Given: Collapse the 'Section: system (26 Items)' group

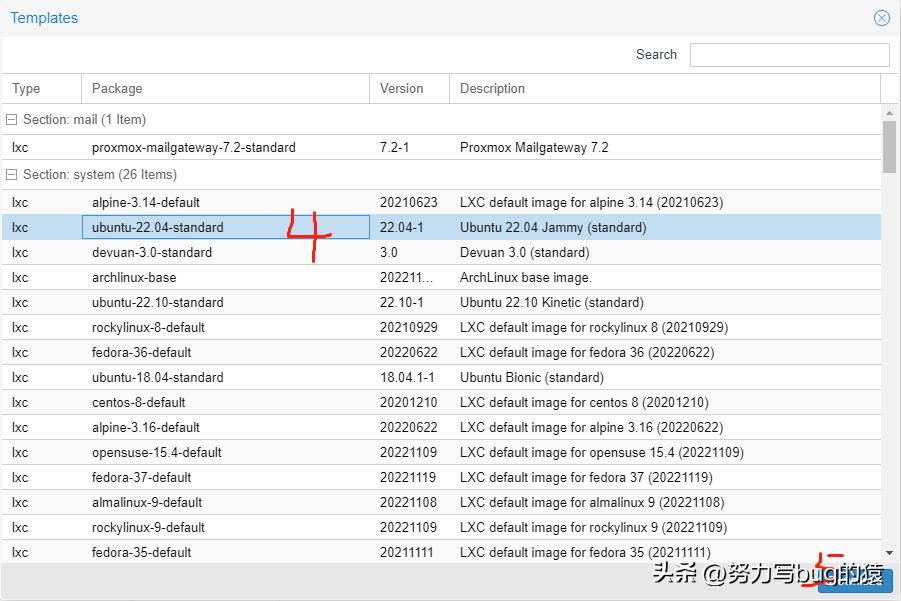Looking at the screenshot, I should [9, 174].
